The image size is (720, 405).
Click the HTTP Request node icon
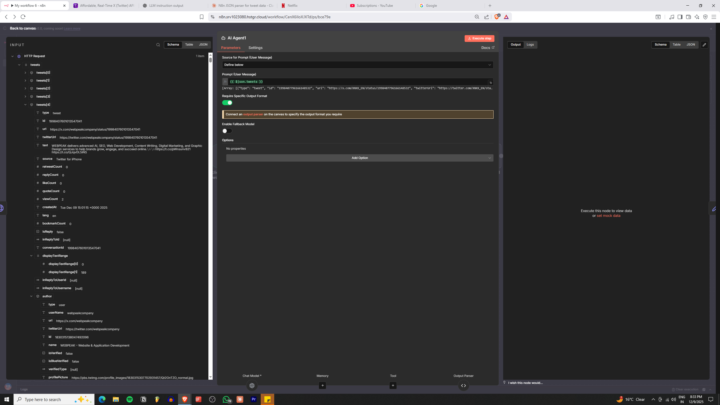19,56
